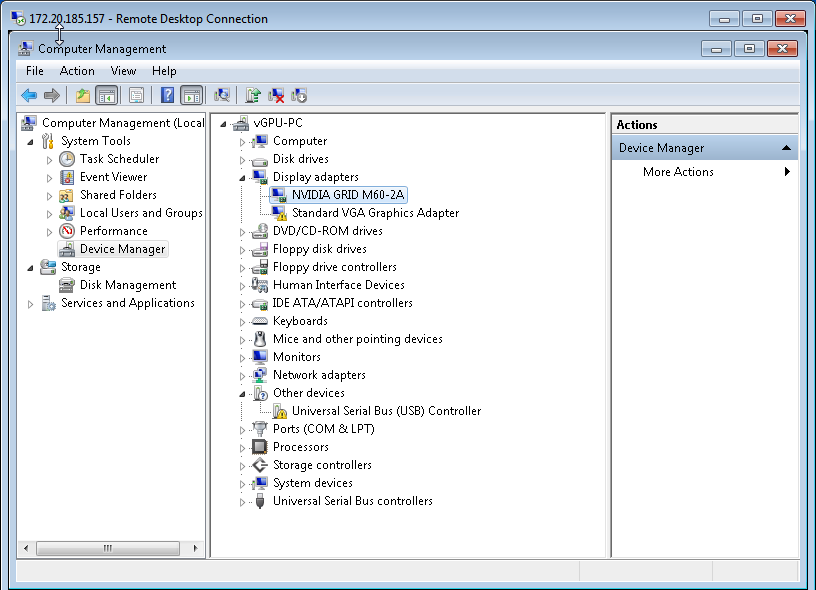
Task: Click the Properties toolbar icon
Action: pos(137,95)
